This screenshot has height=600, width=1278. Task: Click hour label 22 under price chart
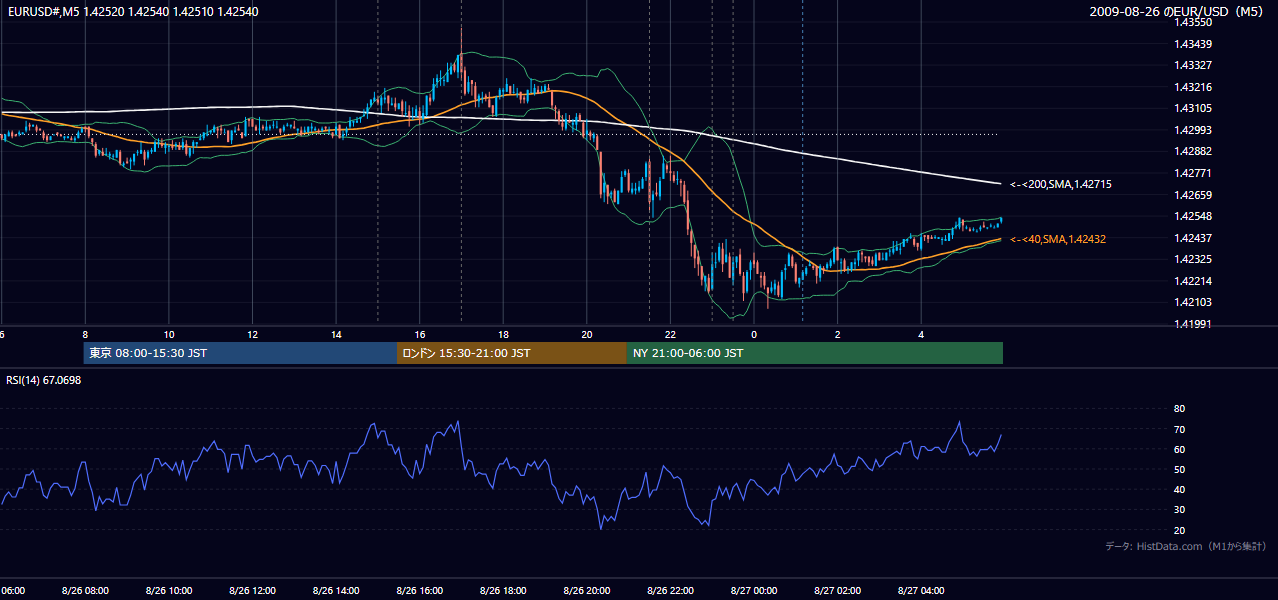(x=671, y=334)
